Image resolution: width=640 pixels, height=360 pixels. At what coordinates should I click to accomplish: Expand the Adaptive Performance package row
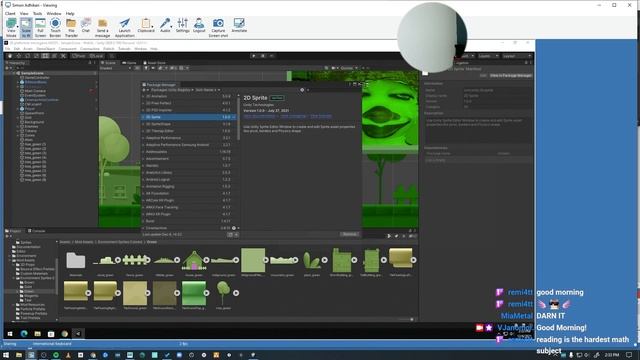point(143,138)
